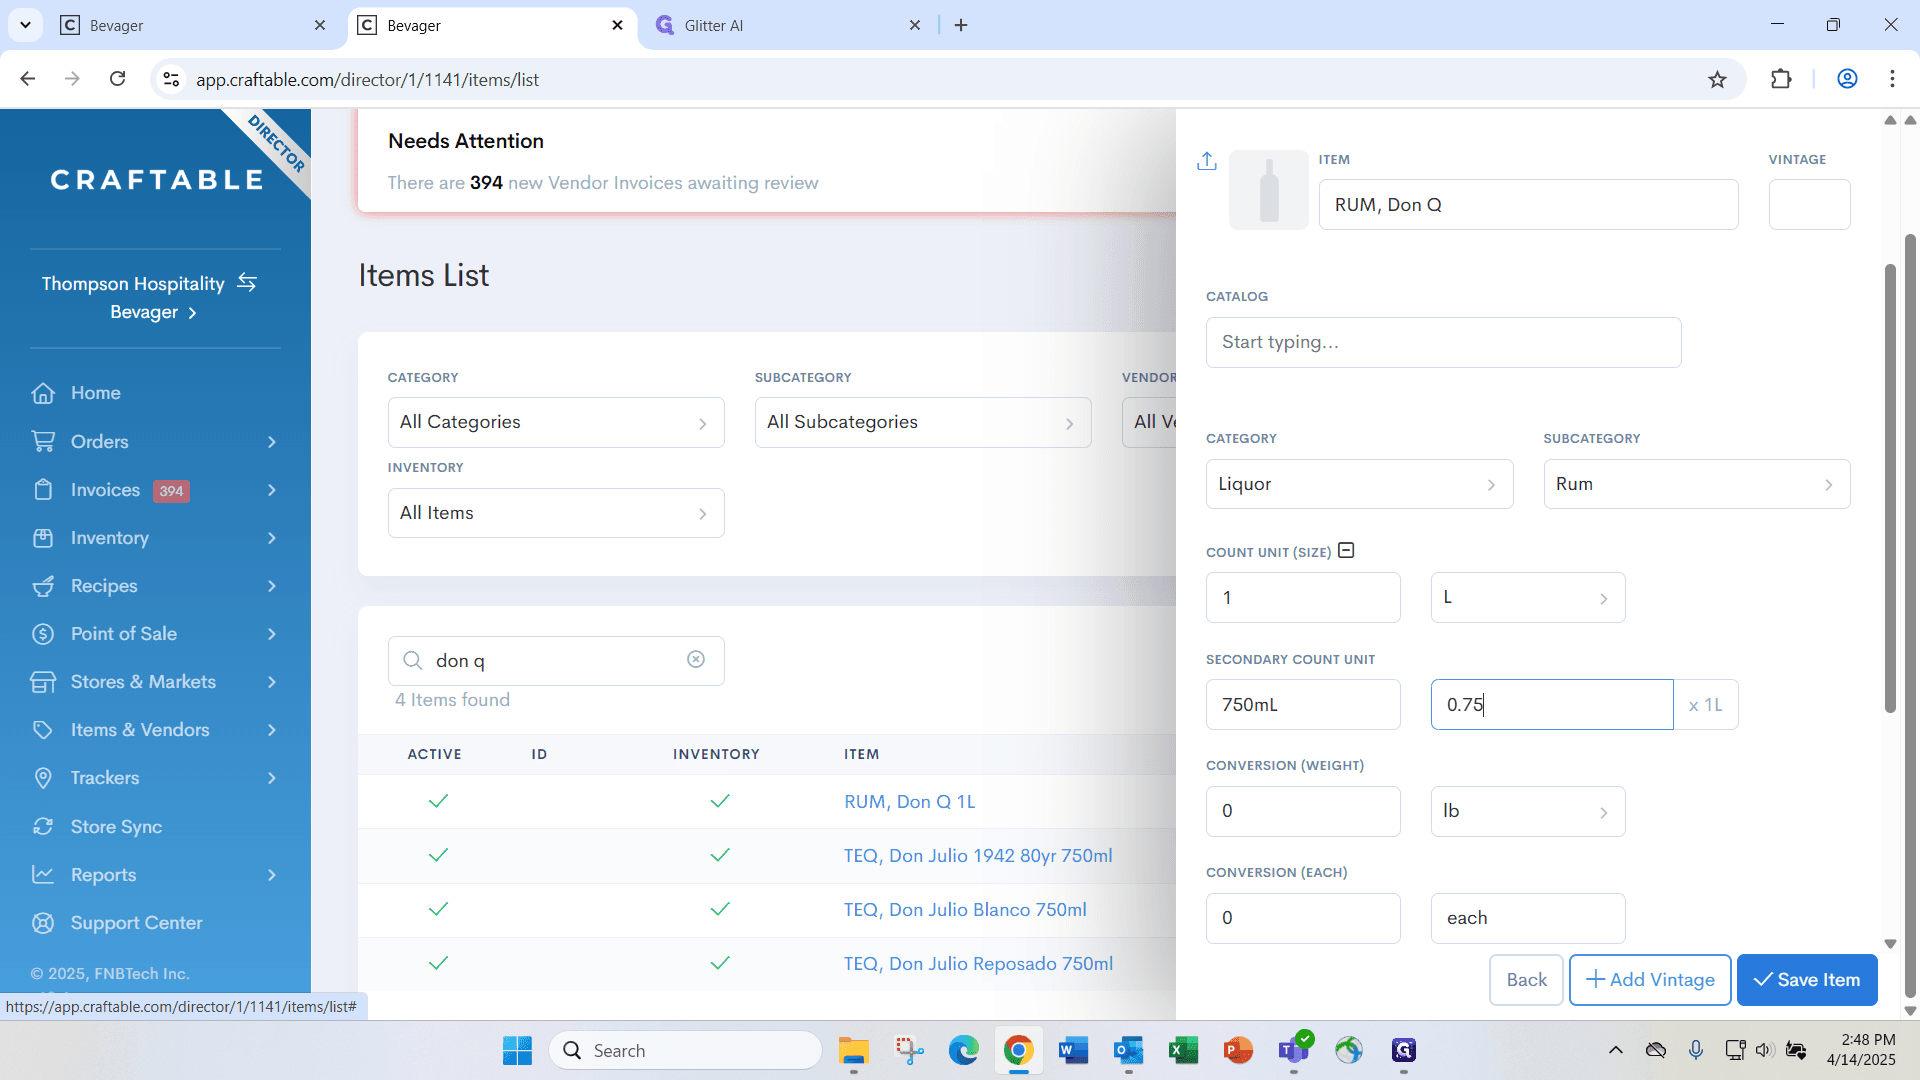This screenshot has width=1920, height=1080.
Task: Open the RUM, Don Q 1L item link
Action: [x=909, y=802]
